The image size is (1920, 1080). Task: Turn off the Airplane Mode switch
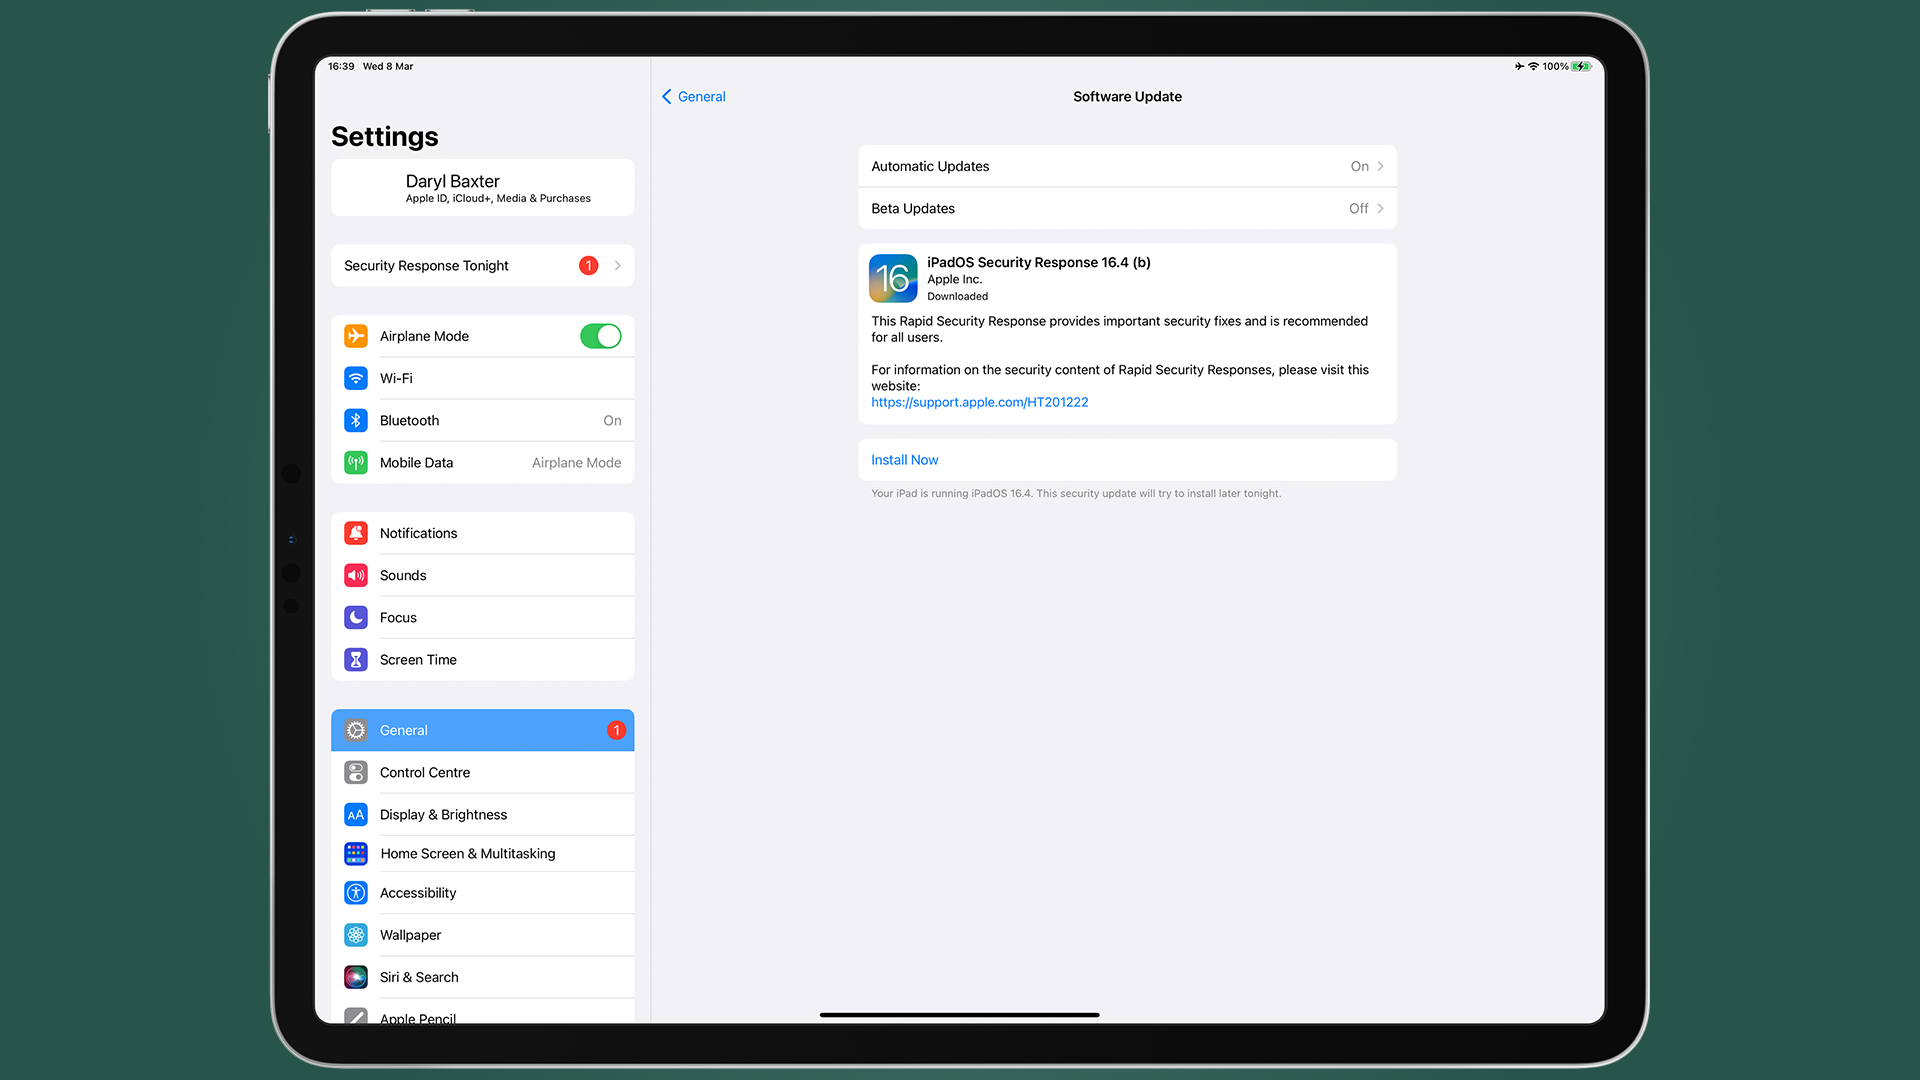600,336
